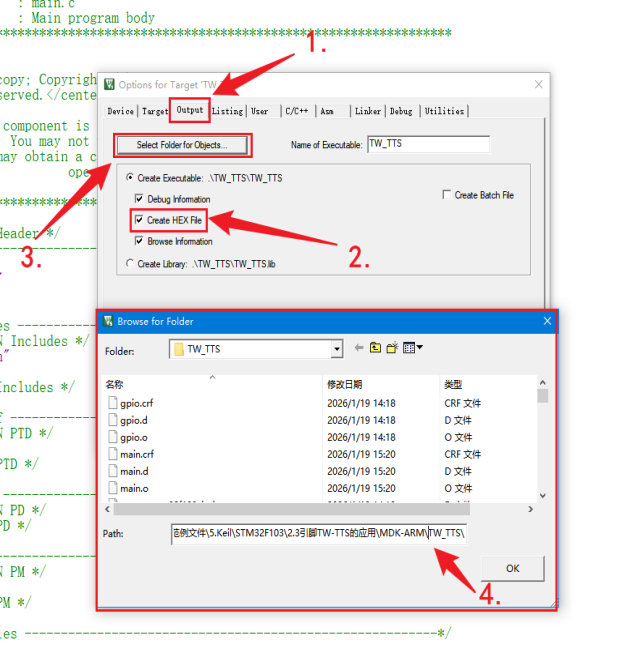Click the TW_TTS folder icon in combo
This screenshot has height=653, width=638.
179,349
